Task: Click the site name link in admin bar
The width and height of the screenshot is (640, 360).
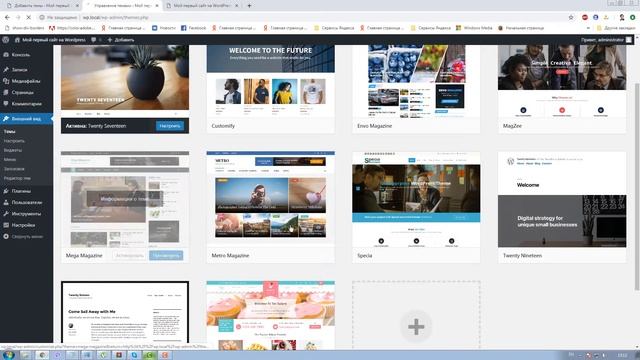Action: 50,40
